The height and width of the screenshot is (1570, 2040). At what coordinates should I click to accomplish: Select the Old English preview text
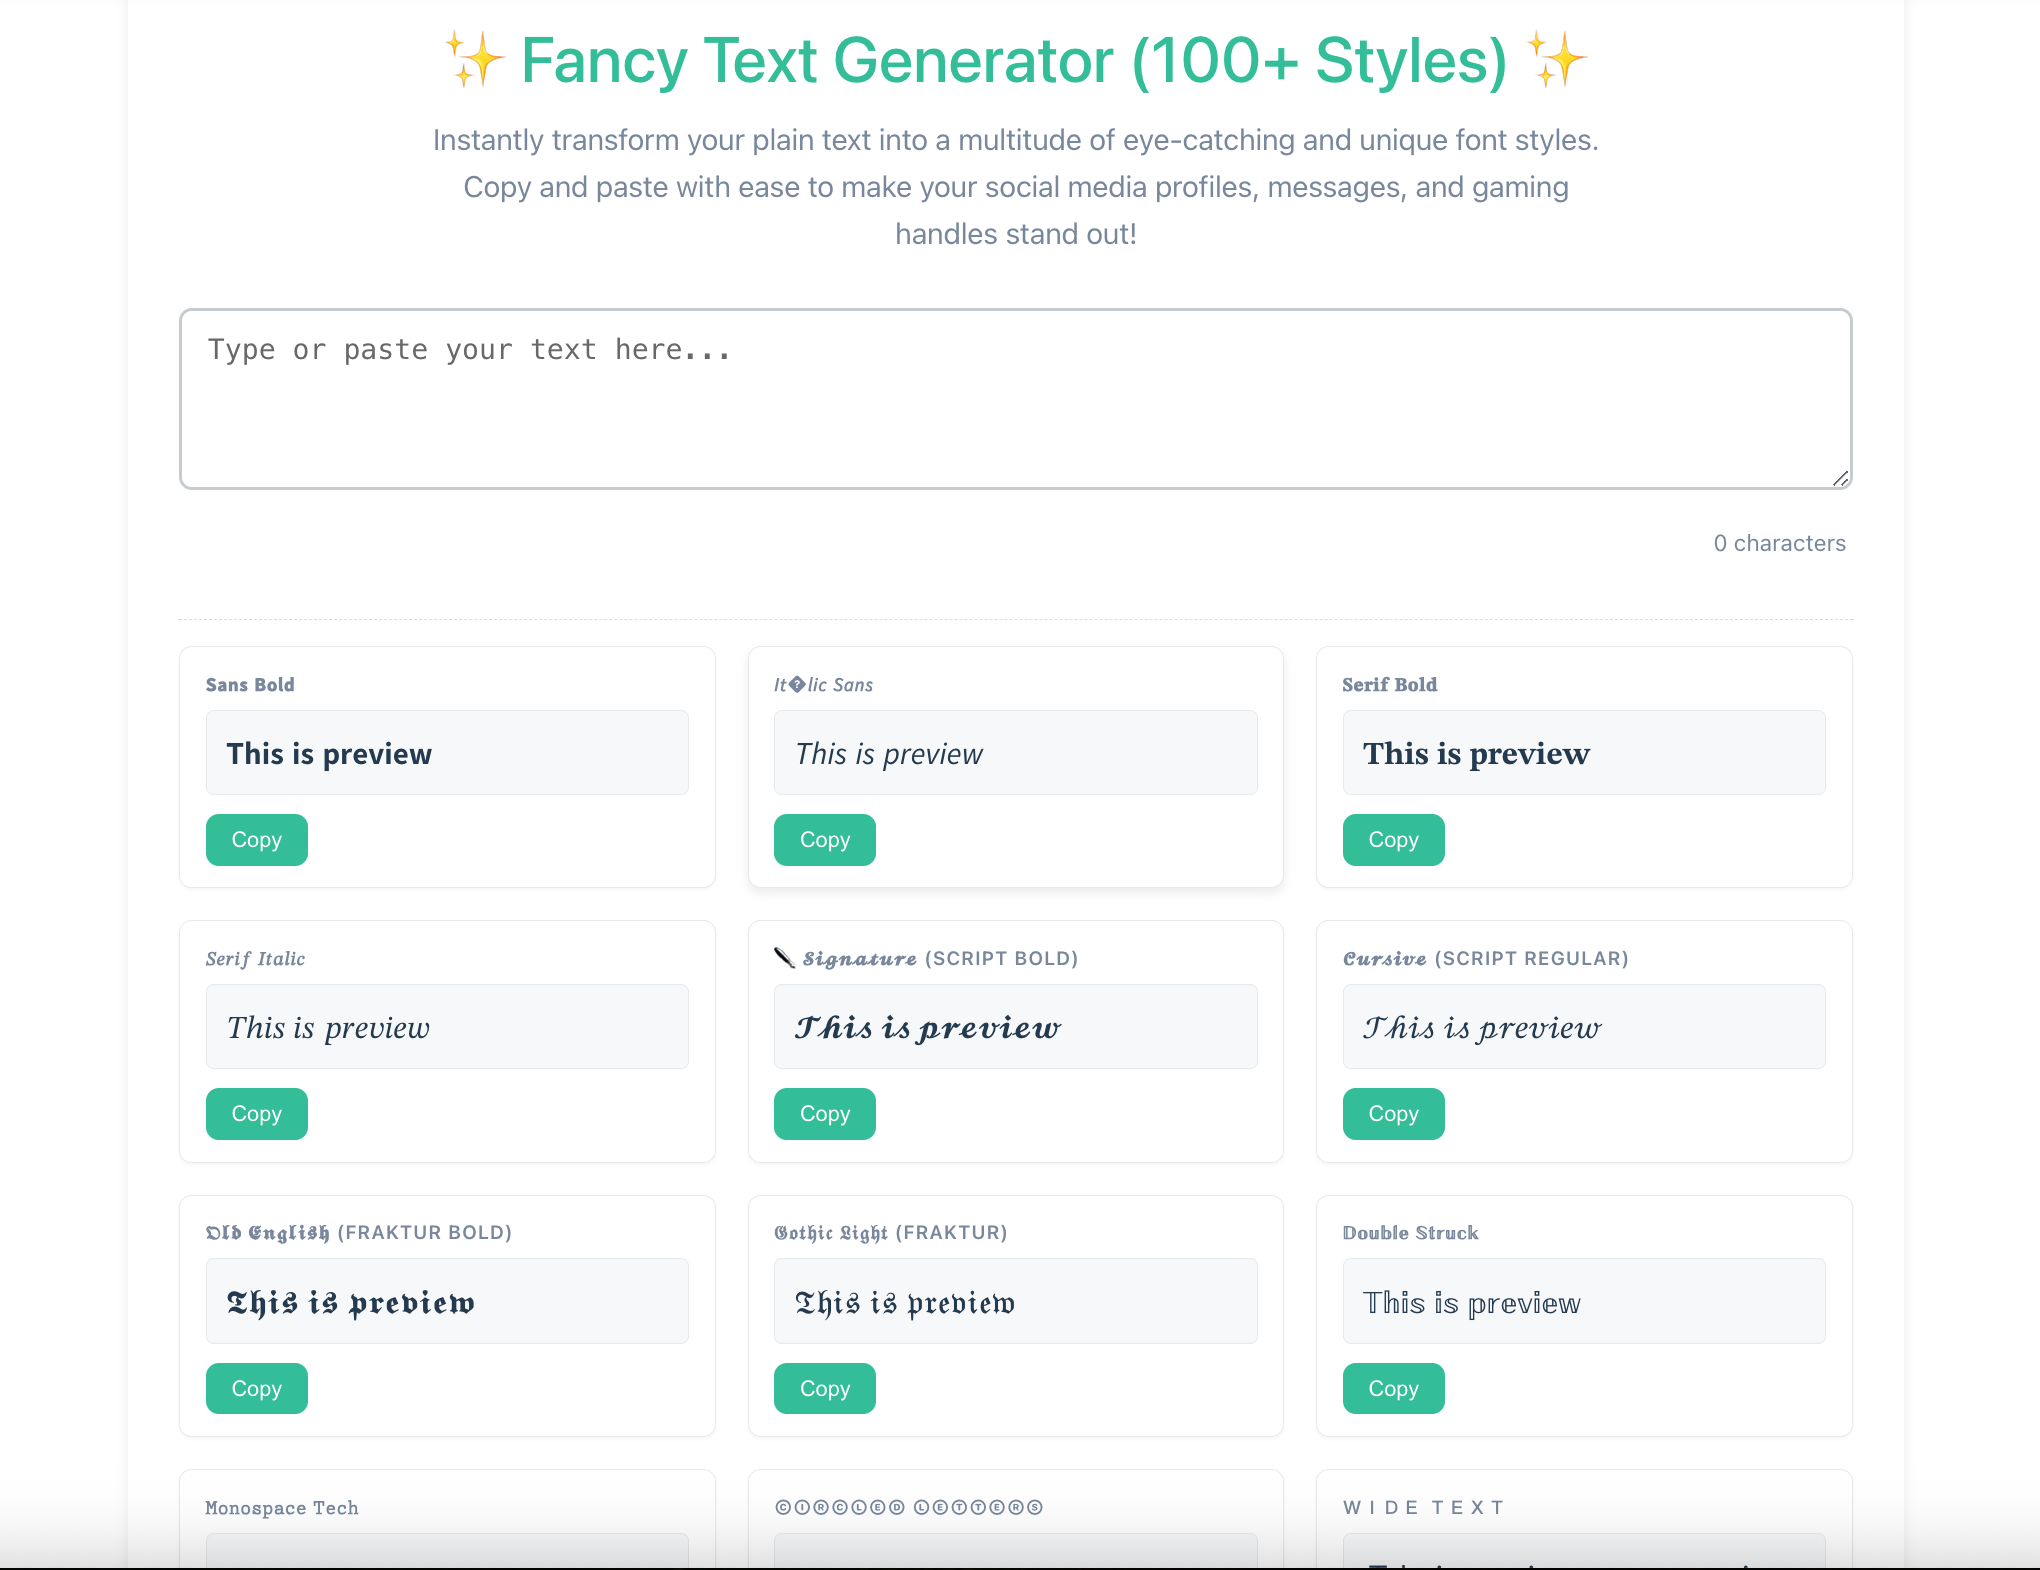click(350, 1303)
